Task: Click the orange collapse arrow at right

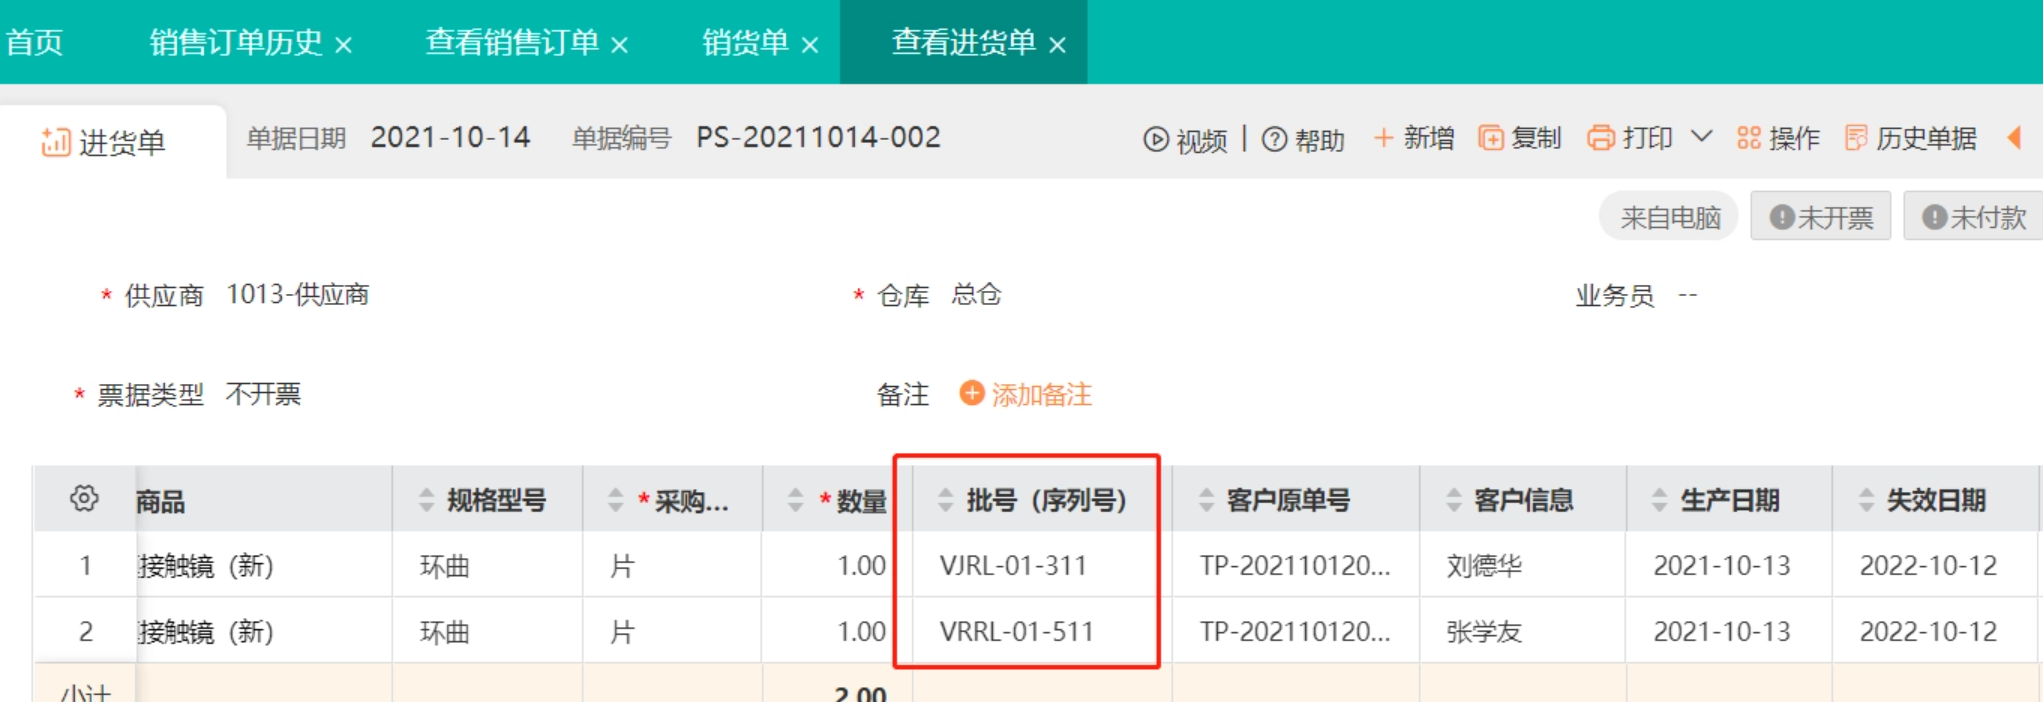Action: pos(2014,138)
